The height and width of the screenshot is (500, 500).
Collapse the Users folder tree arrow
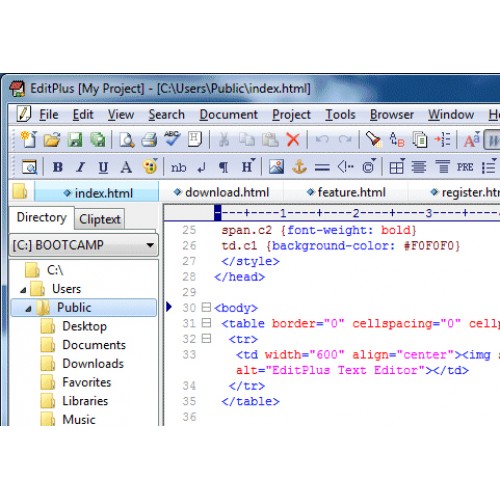[23, 290]
